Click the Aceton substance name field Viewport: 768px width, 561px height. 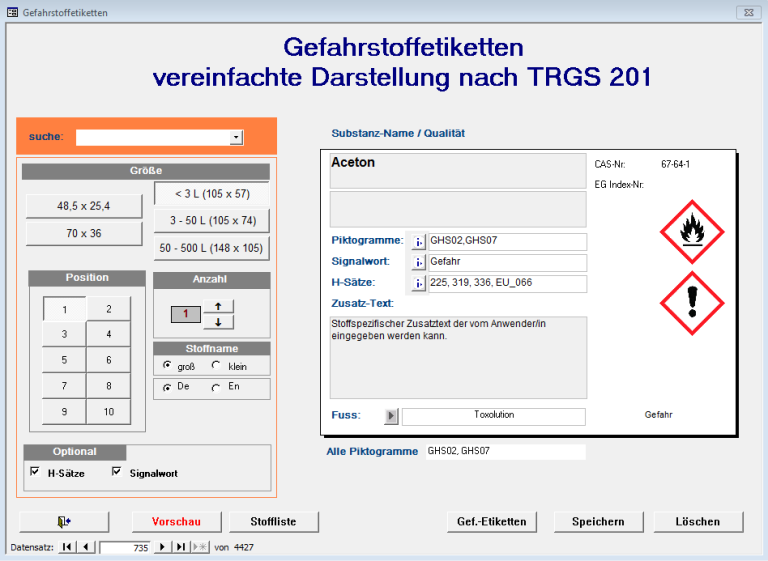pos(458,171)
